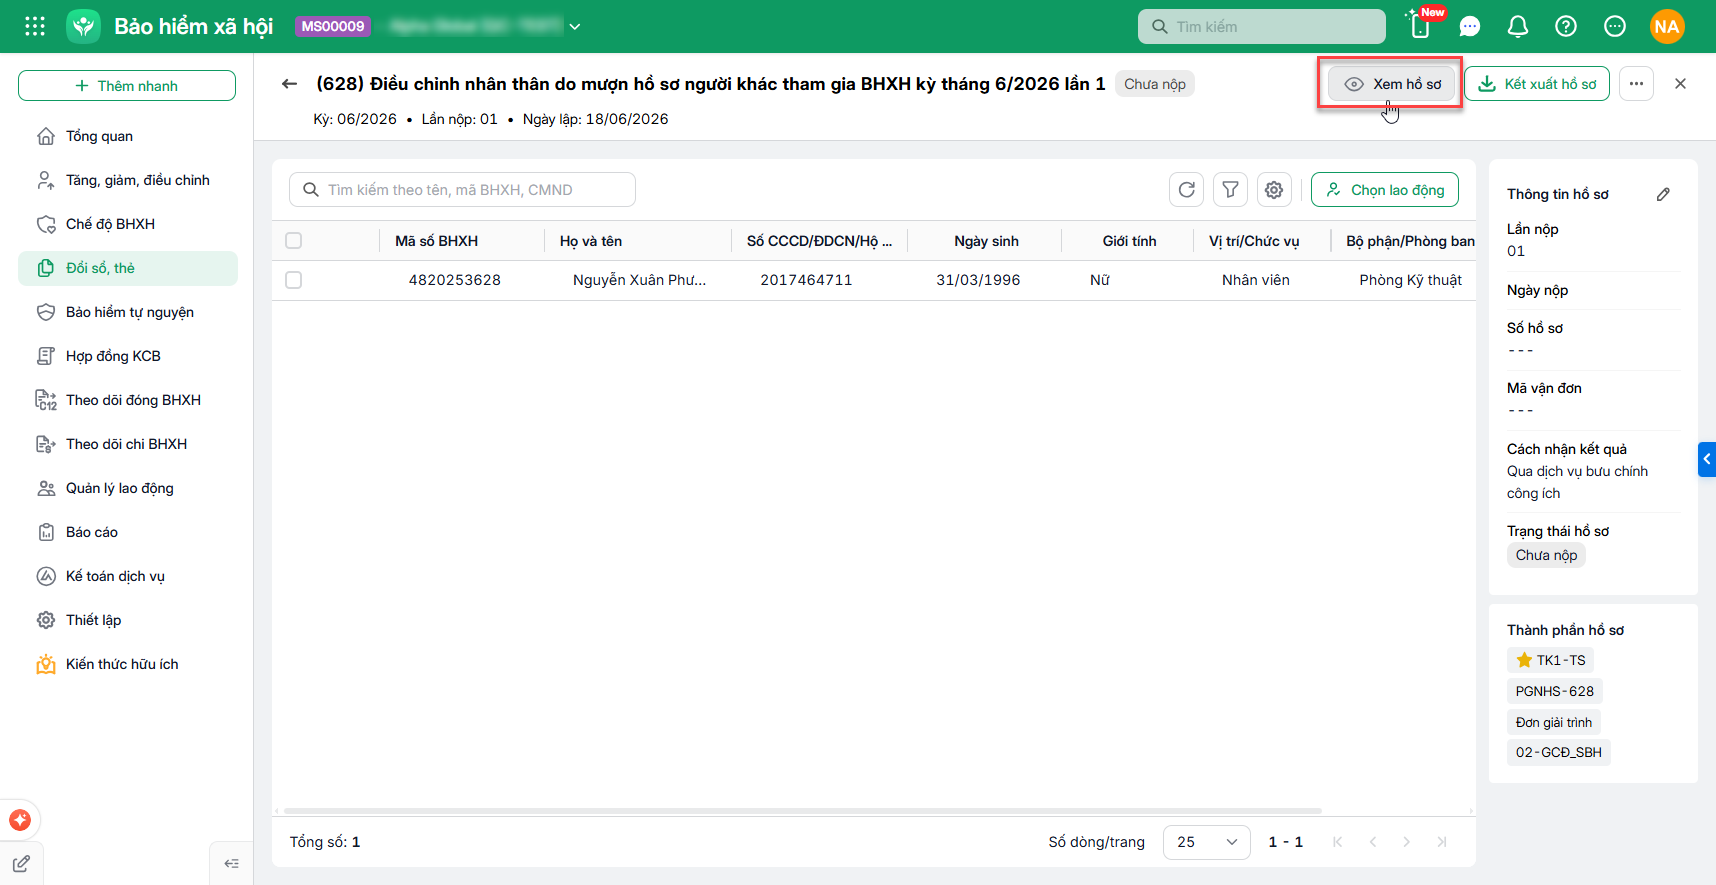Open the notifications bell icon
Screen dimensions: 1716x885
click(1517, 27)
